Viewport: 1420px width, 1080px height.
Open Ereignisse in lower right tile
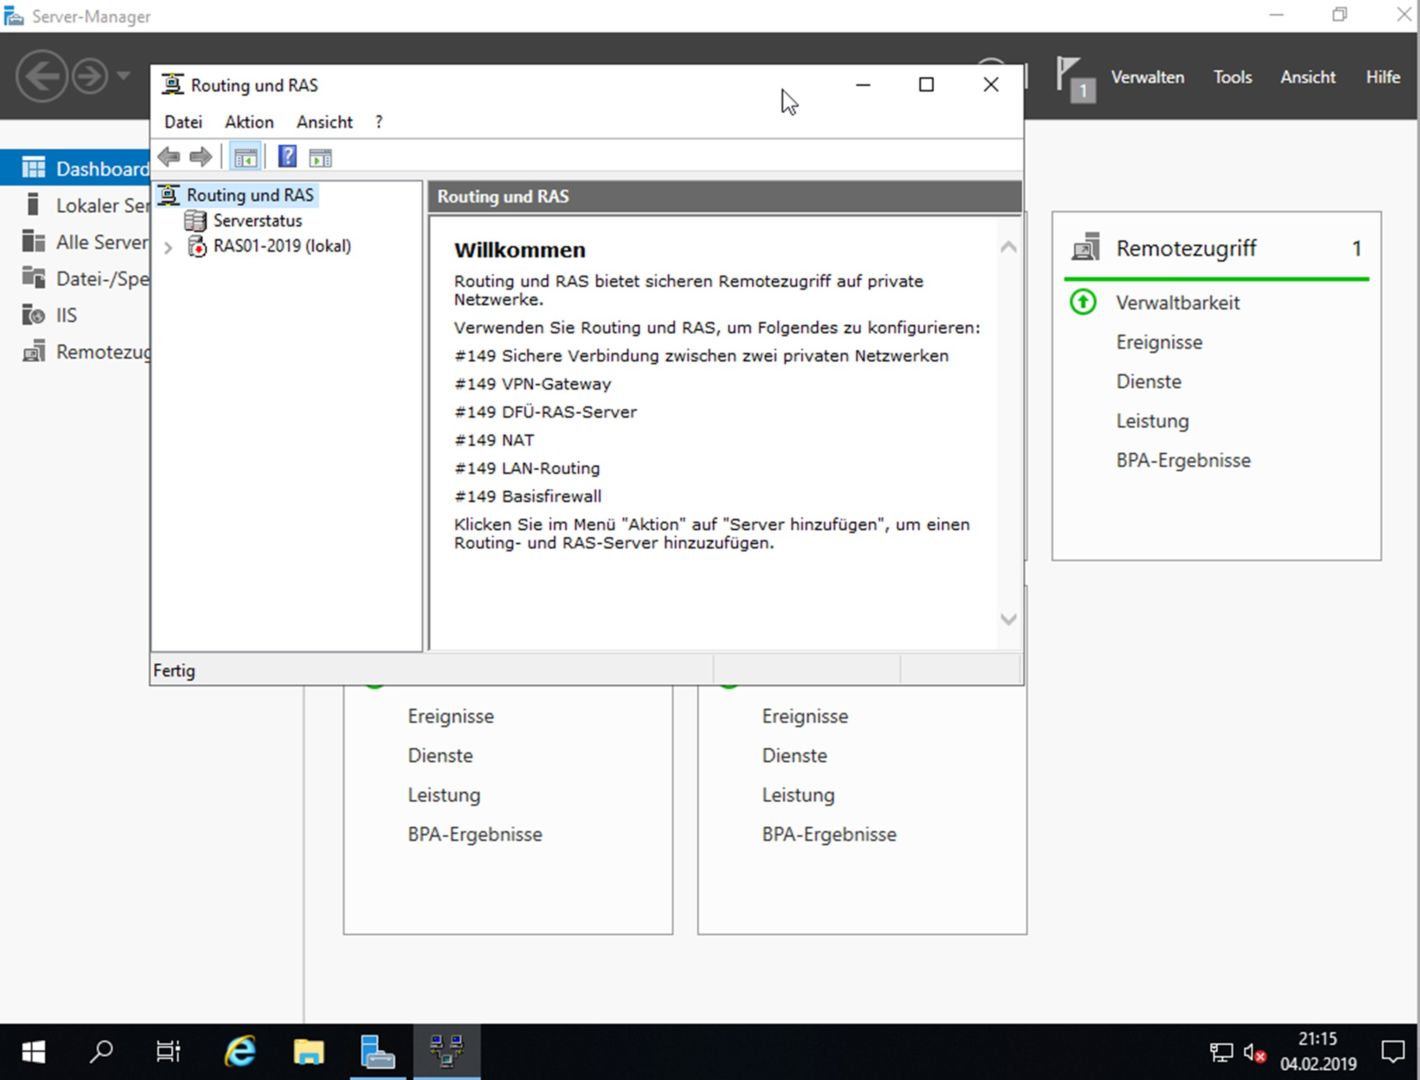804,716
